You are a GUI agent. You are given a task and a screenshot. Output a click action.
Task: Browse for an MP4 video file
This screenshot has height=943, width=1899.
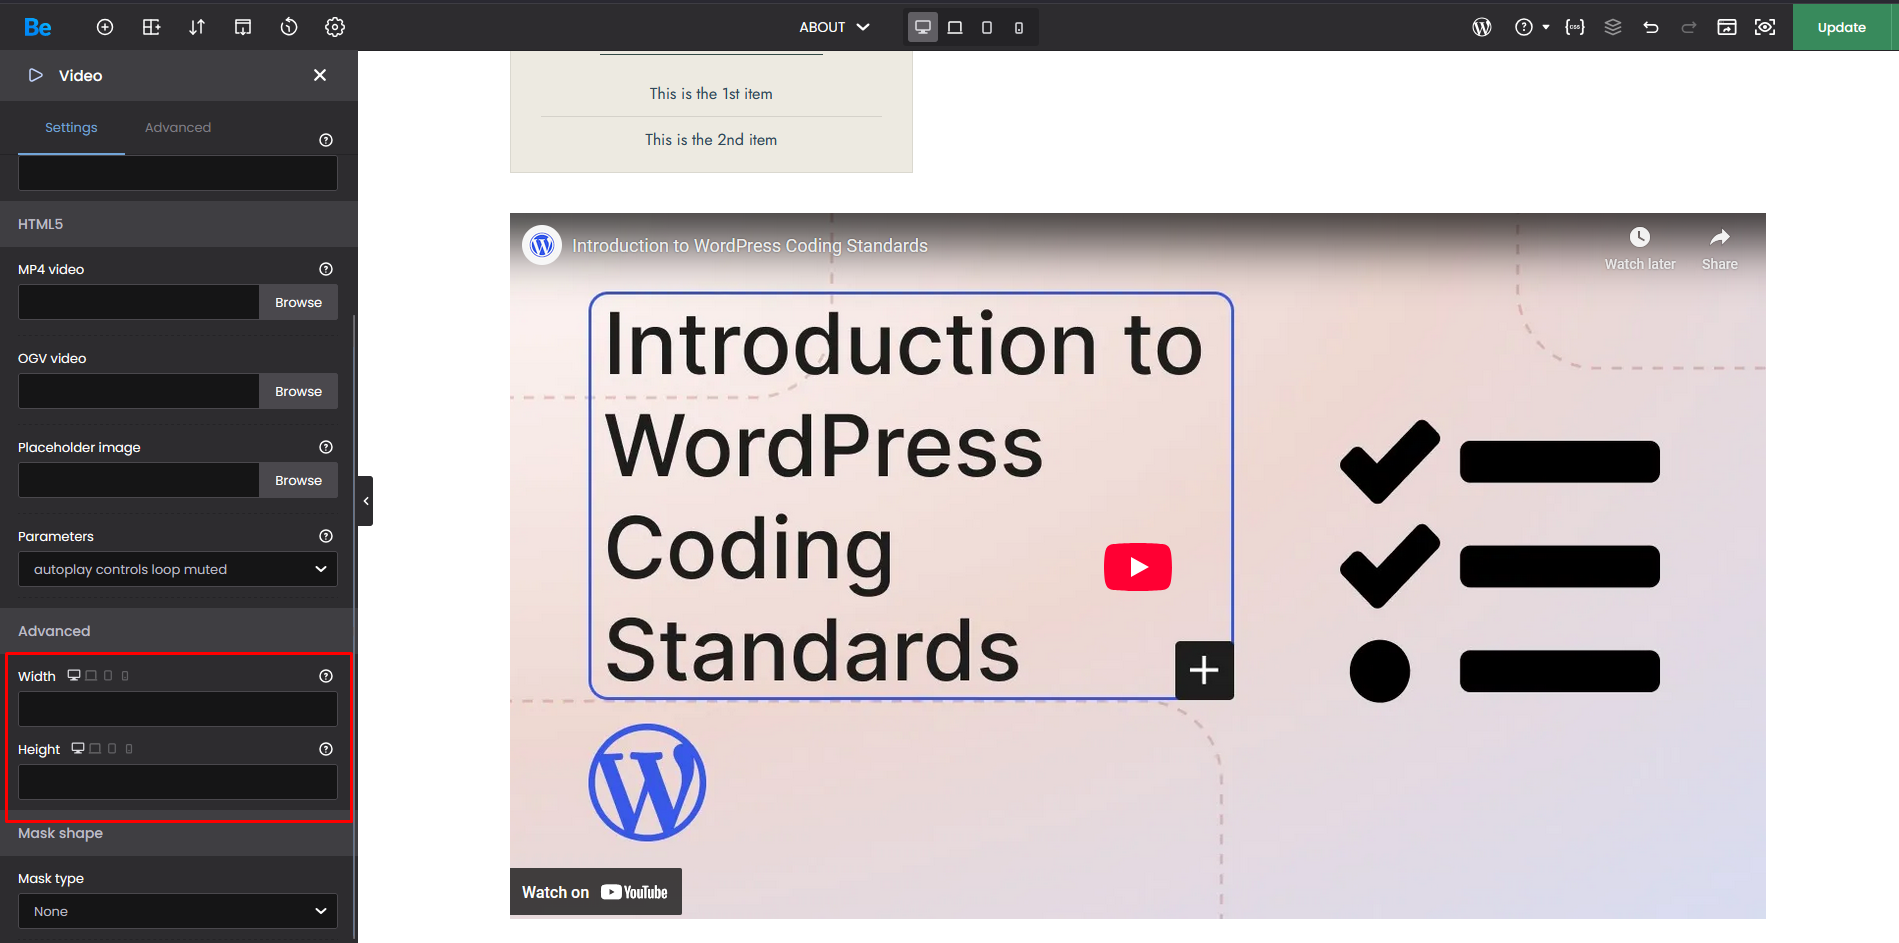(x=298, y=302)
